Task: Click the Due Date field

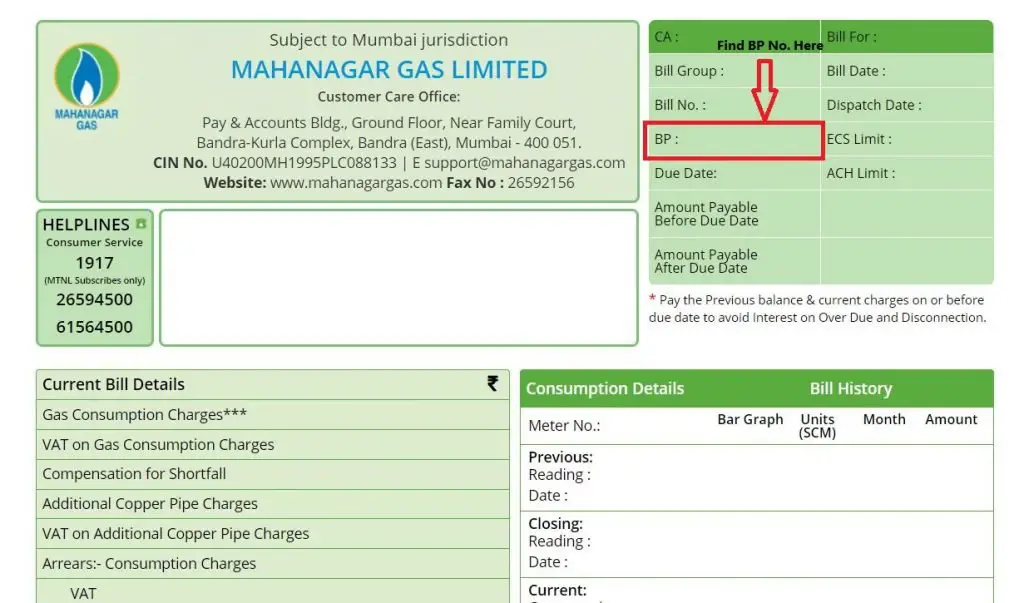Action: pos(735,173)
